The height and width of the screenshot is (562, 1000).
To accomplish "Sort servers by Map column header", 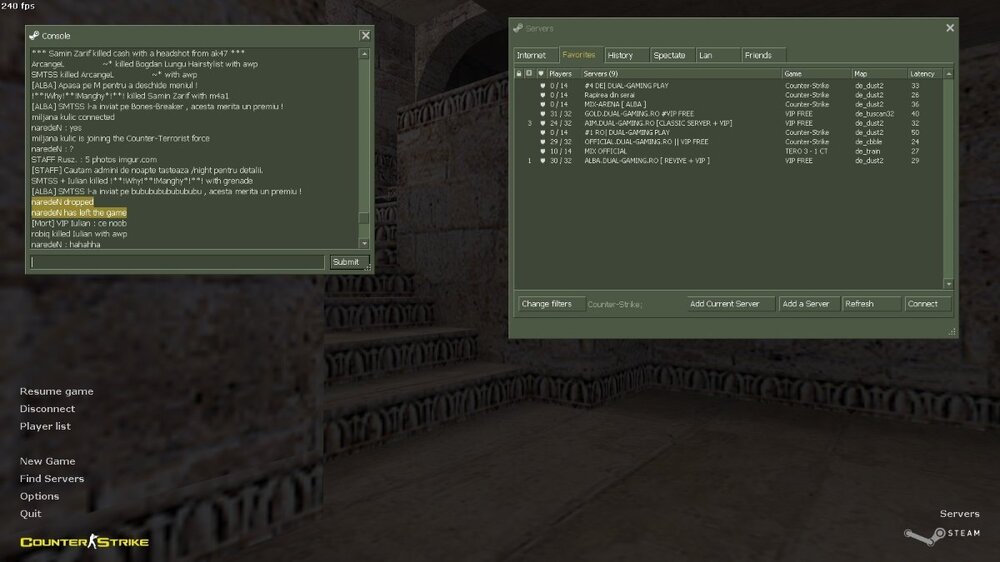I will (x=878, y=74).
